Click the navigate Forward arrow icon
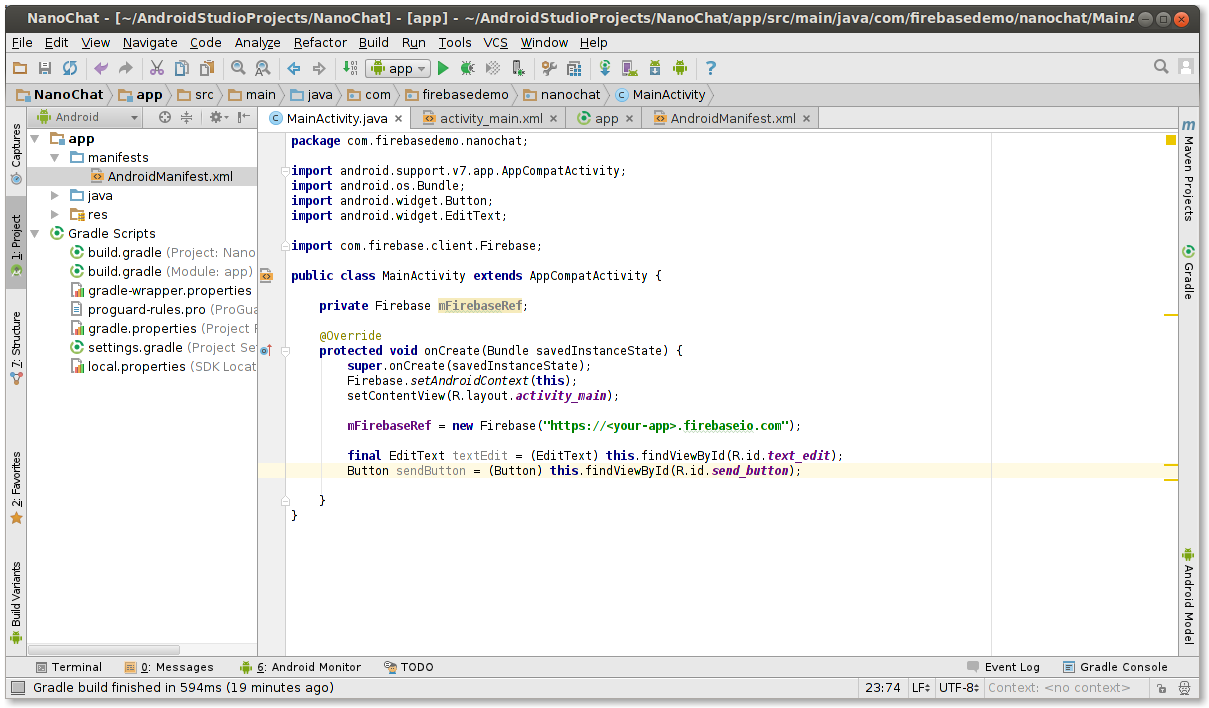This screenshot has height=708, width=1209. point(319,68)
